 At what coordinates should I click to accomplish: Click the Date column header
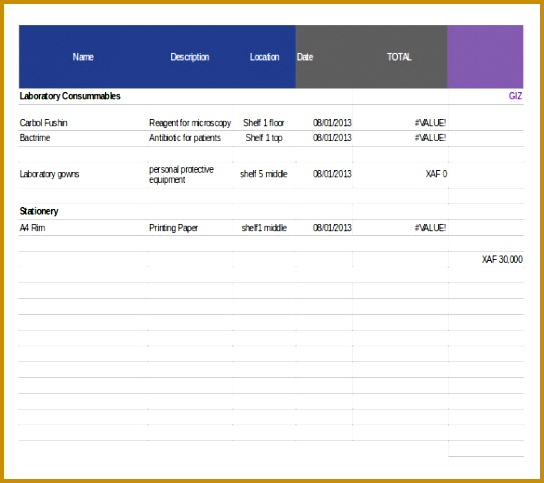305,57
